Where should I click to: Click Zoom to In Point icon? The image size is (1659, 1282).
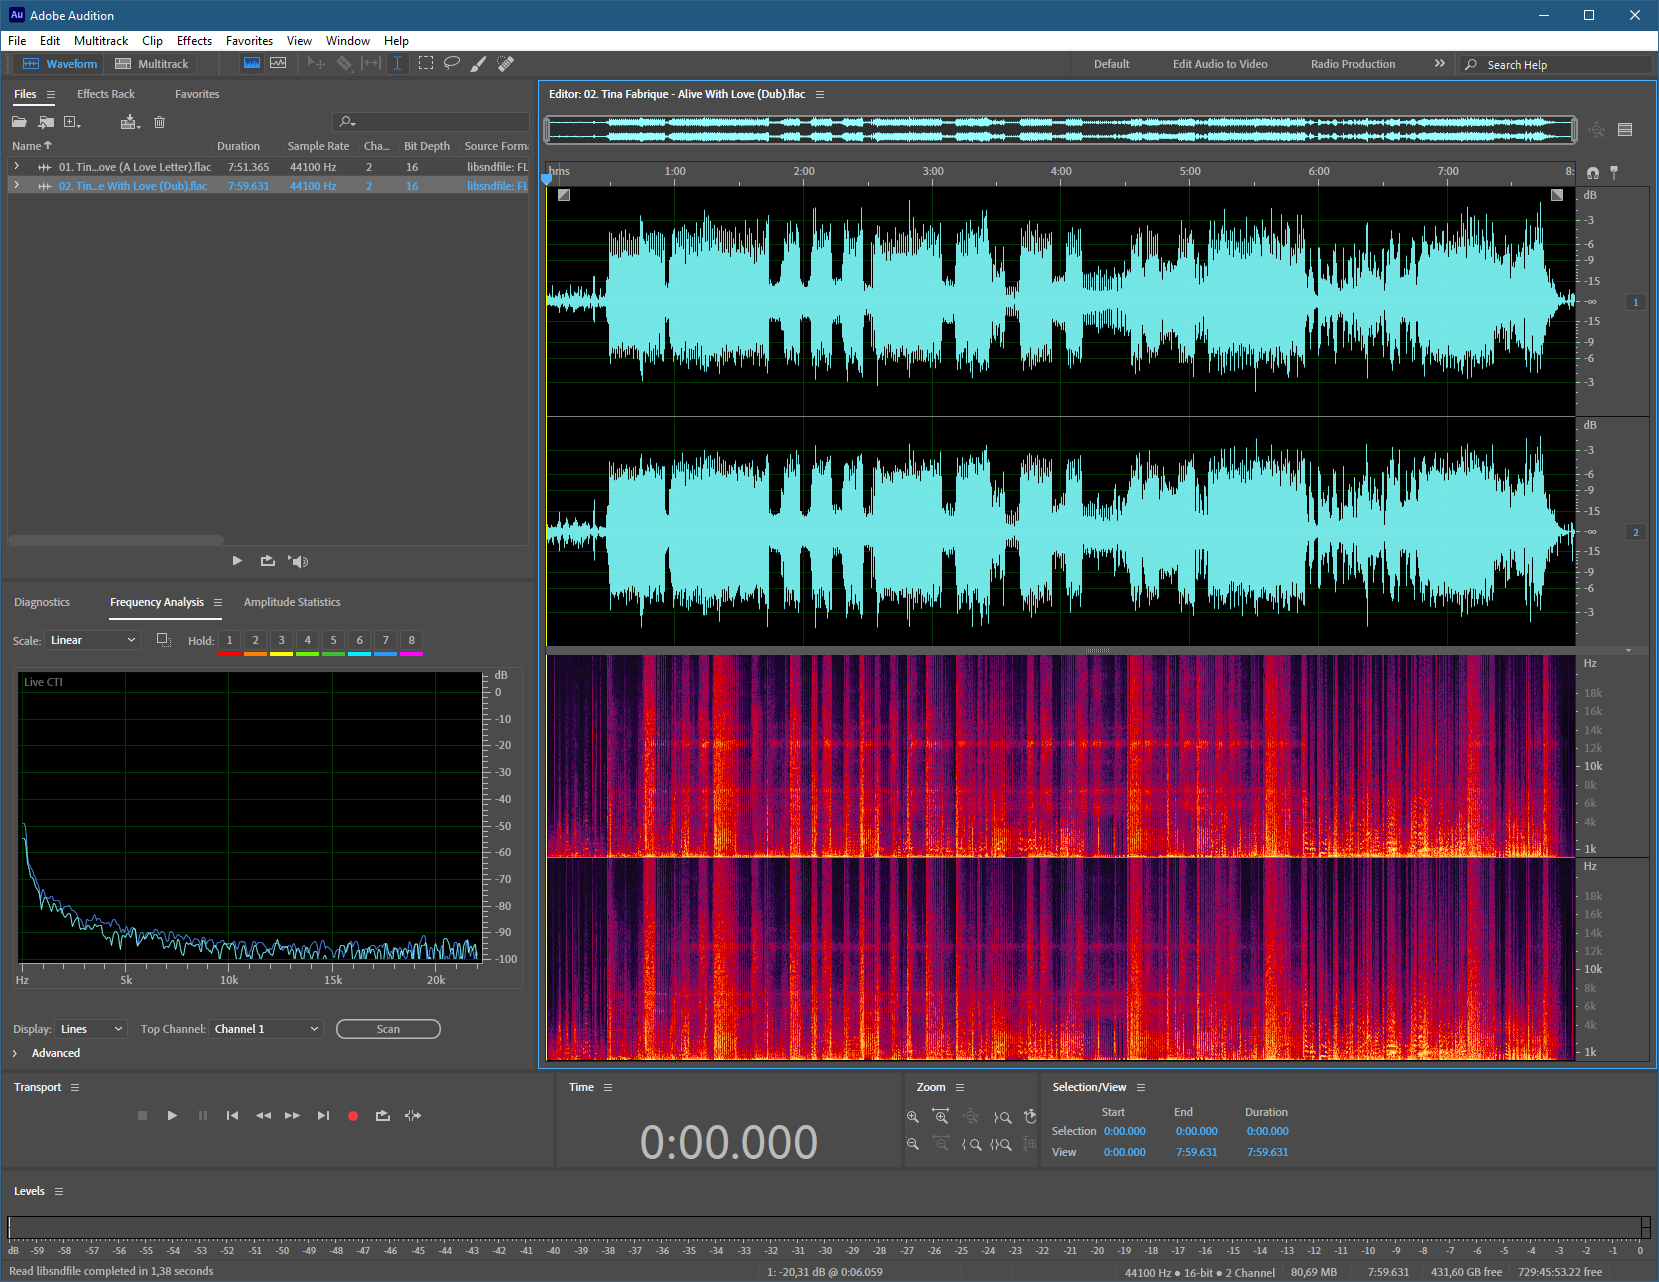point(972,1144)
